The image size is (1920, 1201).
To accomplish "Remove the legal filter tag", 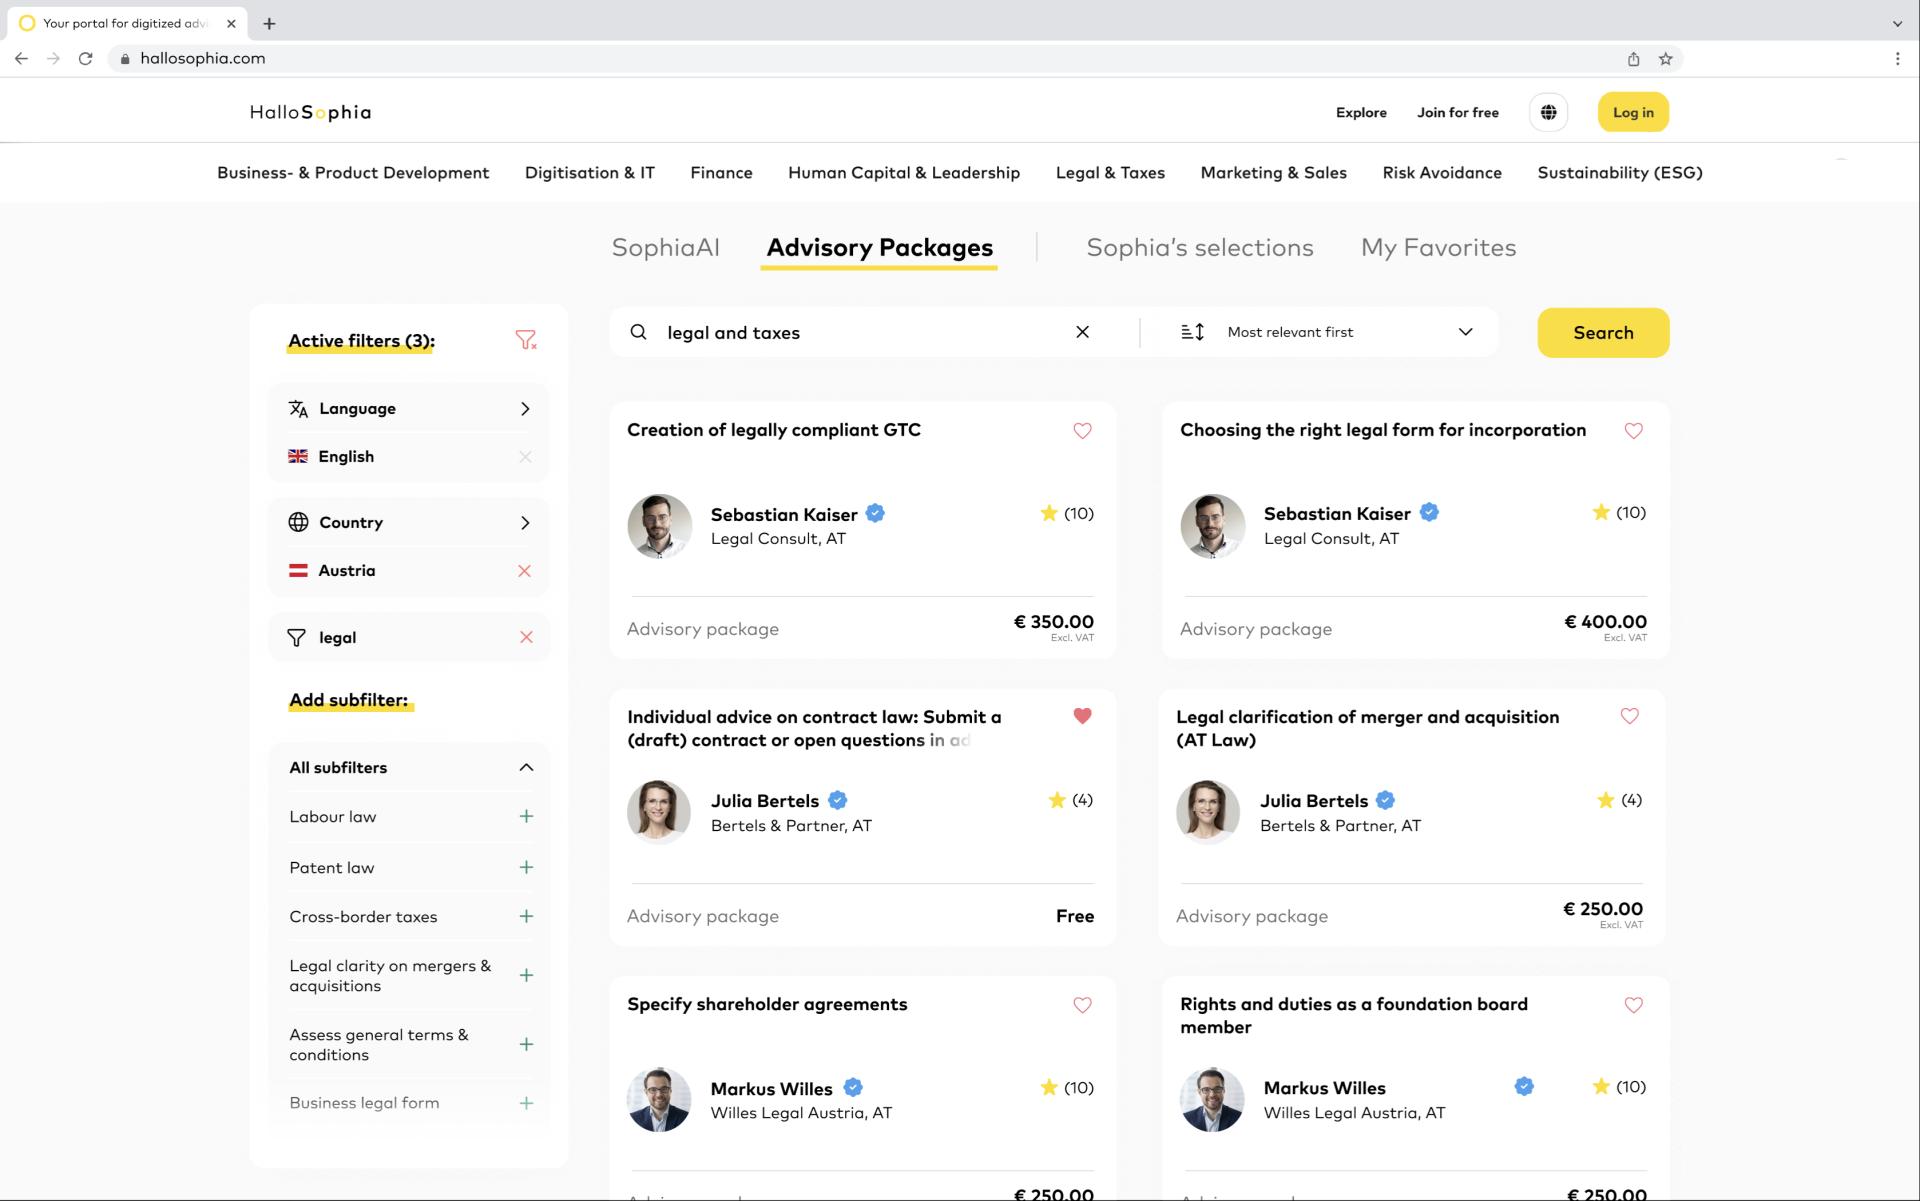I will tap(526, 637).
